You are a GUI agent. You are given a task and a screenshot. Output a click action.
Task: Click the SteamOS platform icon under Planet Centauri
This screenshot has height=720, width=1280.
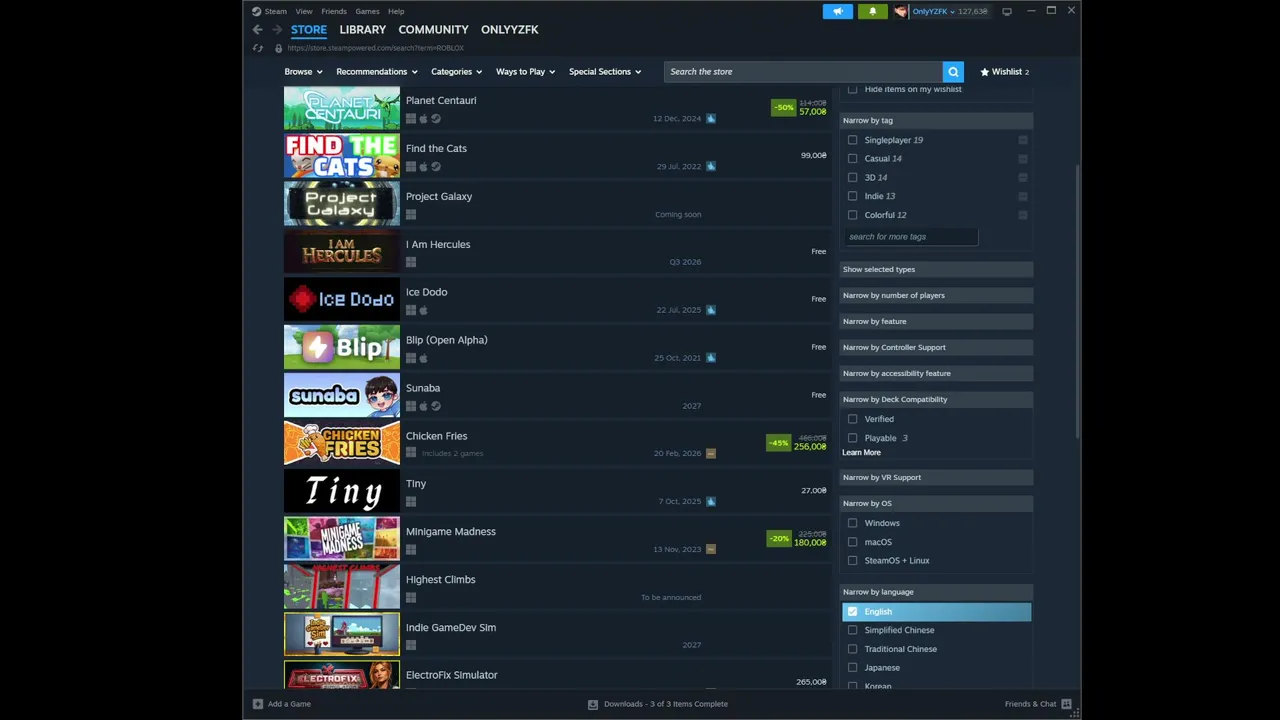[x=436, y=119]
